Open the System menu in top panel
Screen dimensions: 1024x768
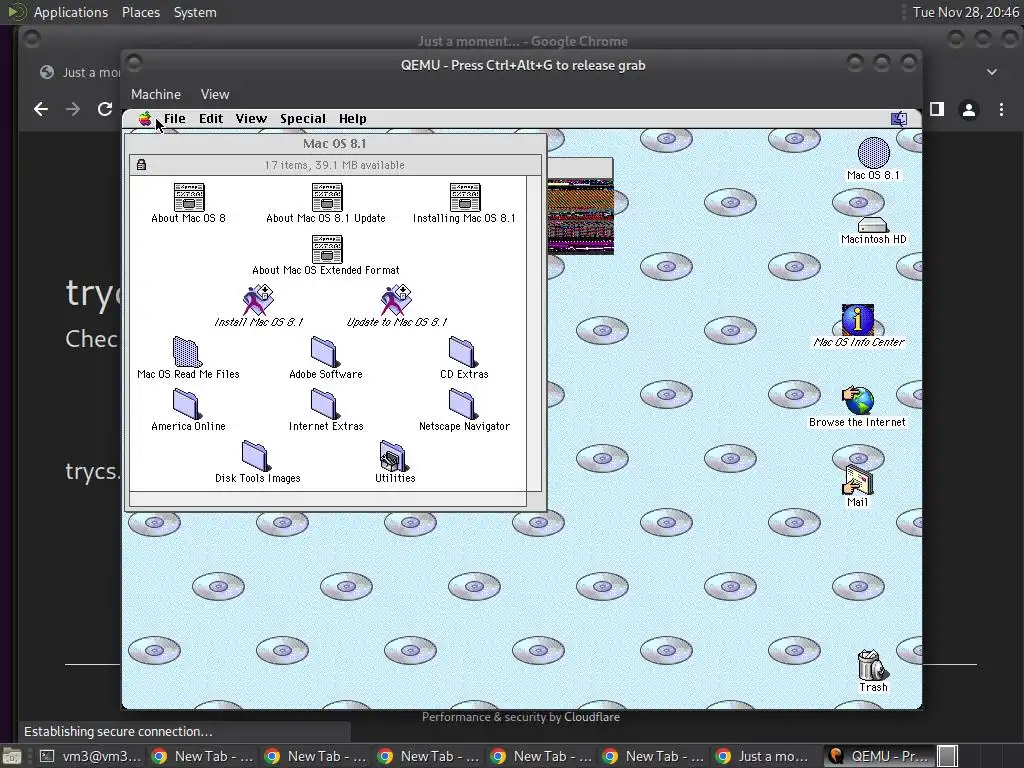(195, 12)
